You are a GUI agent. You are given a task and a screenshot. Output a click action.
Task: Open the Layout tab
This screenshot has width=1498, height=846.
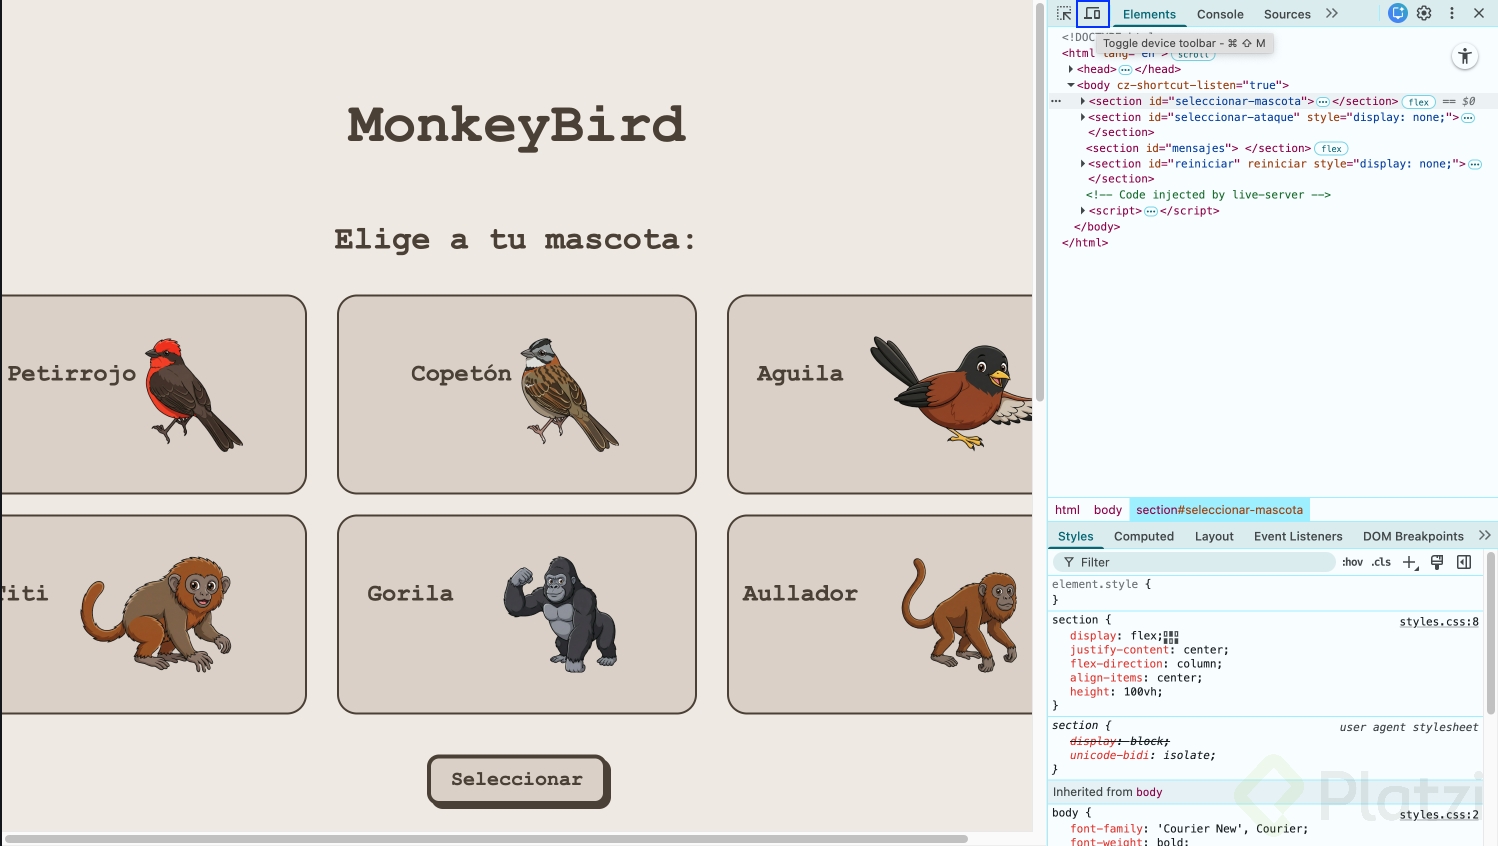1214,536
